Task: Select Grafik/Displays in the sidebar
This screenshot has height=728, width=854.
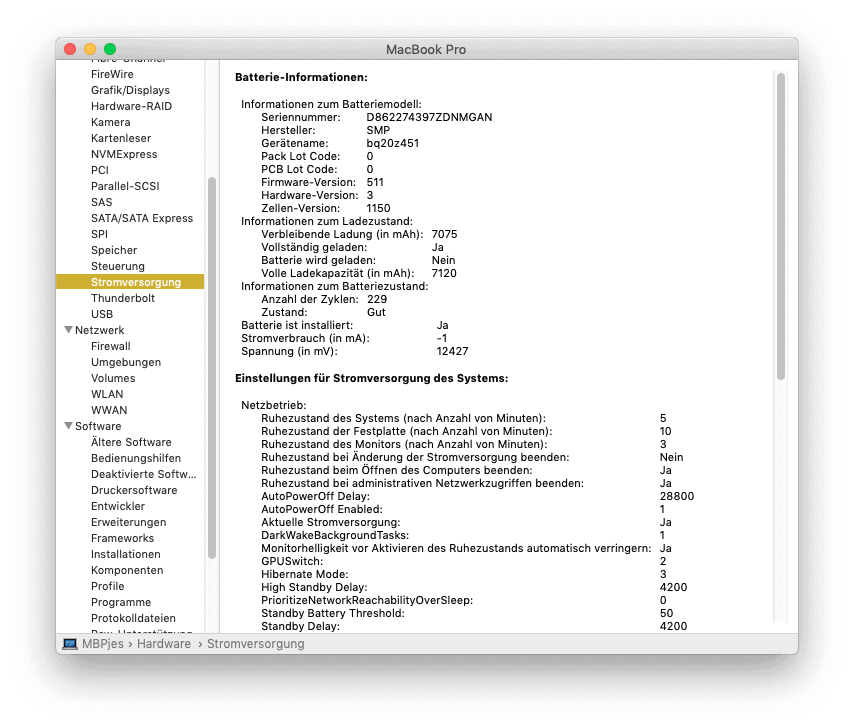Action: 130,90
